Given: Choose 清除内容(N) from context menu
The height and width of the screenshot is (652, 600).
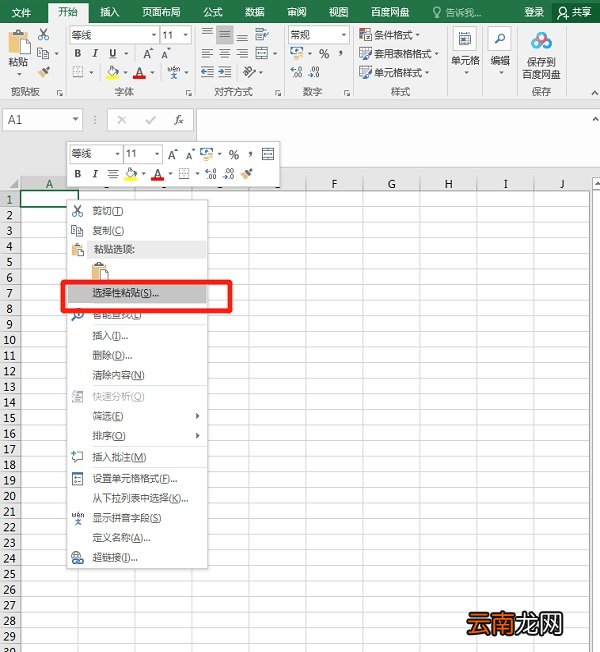Looking at the screenshot, I should (x=137, y=375).
